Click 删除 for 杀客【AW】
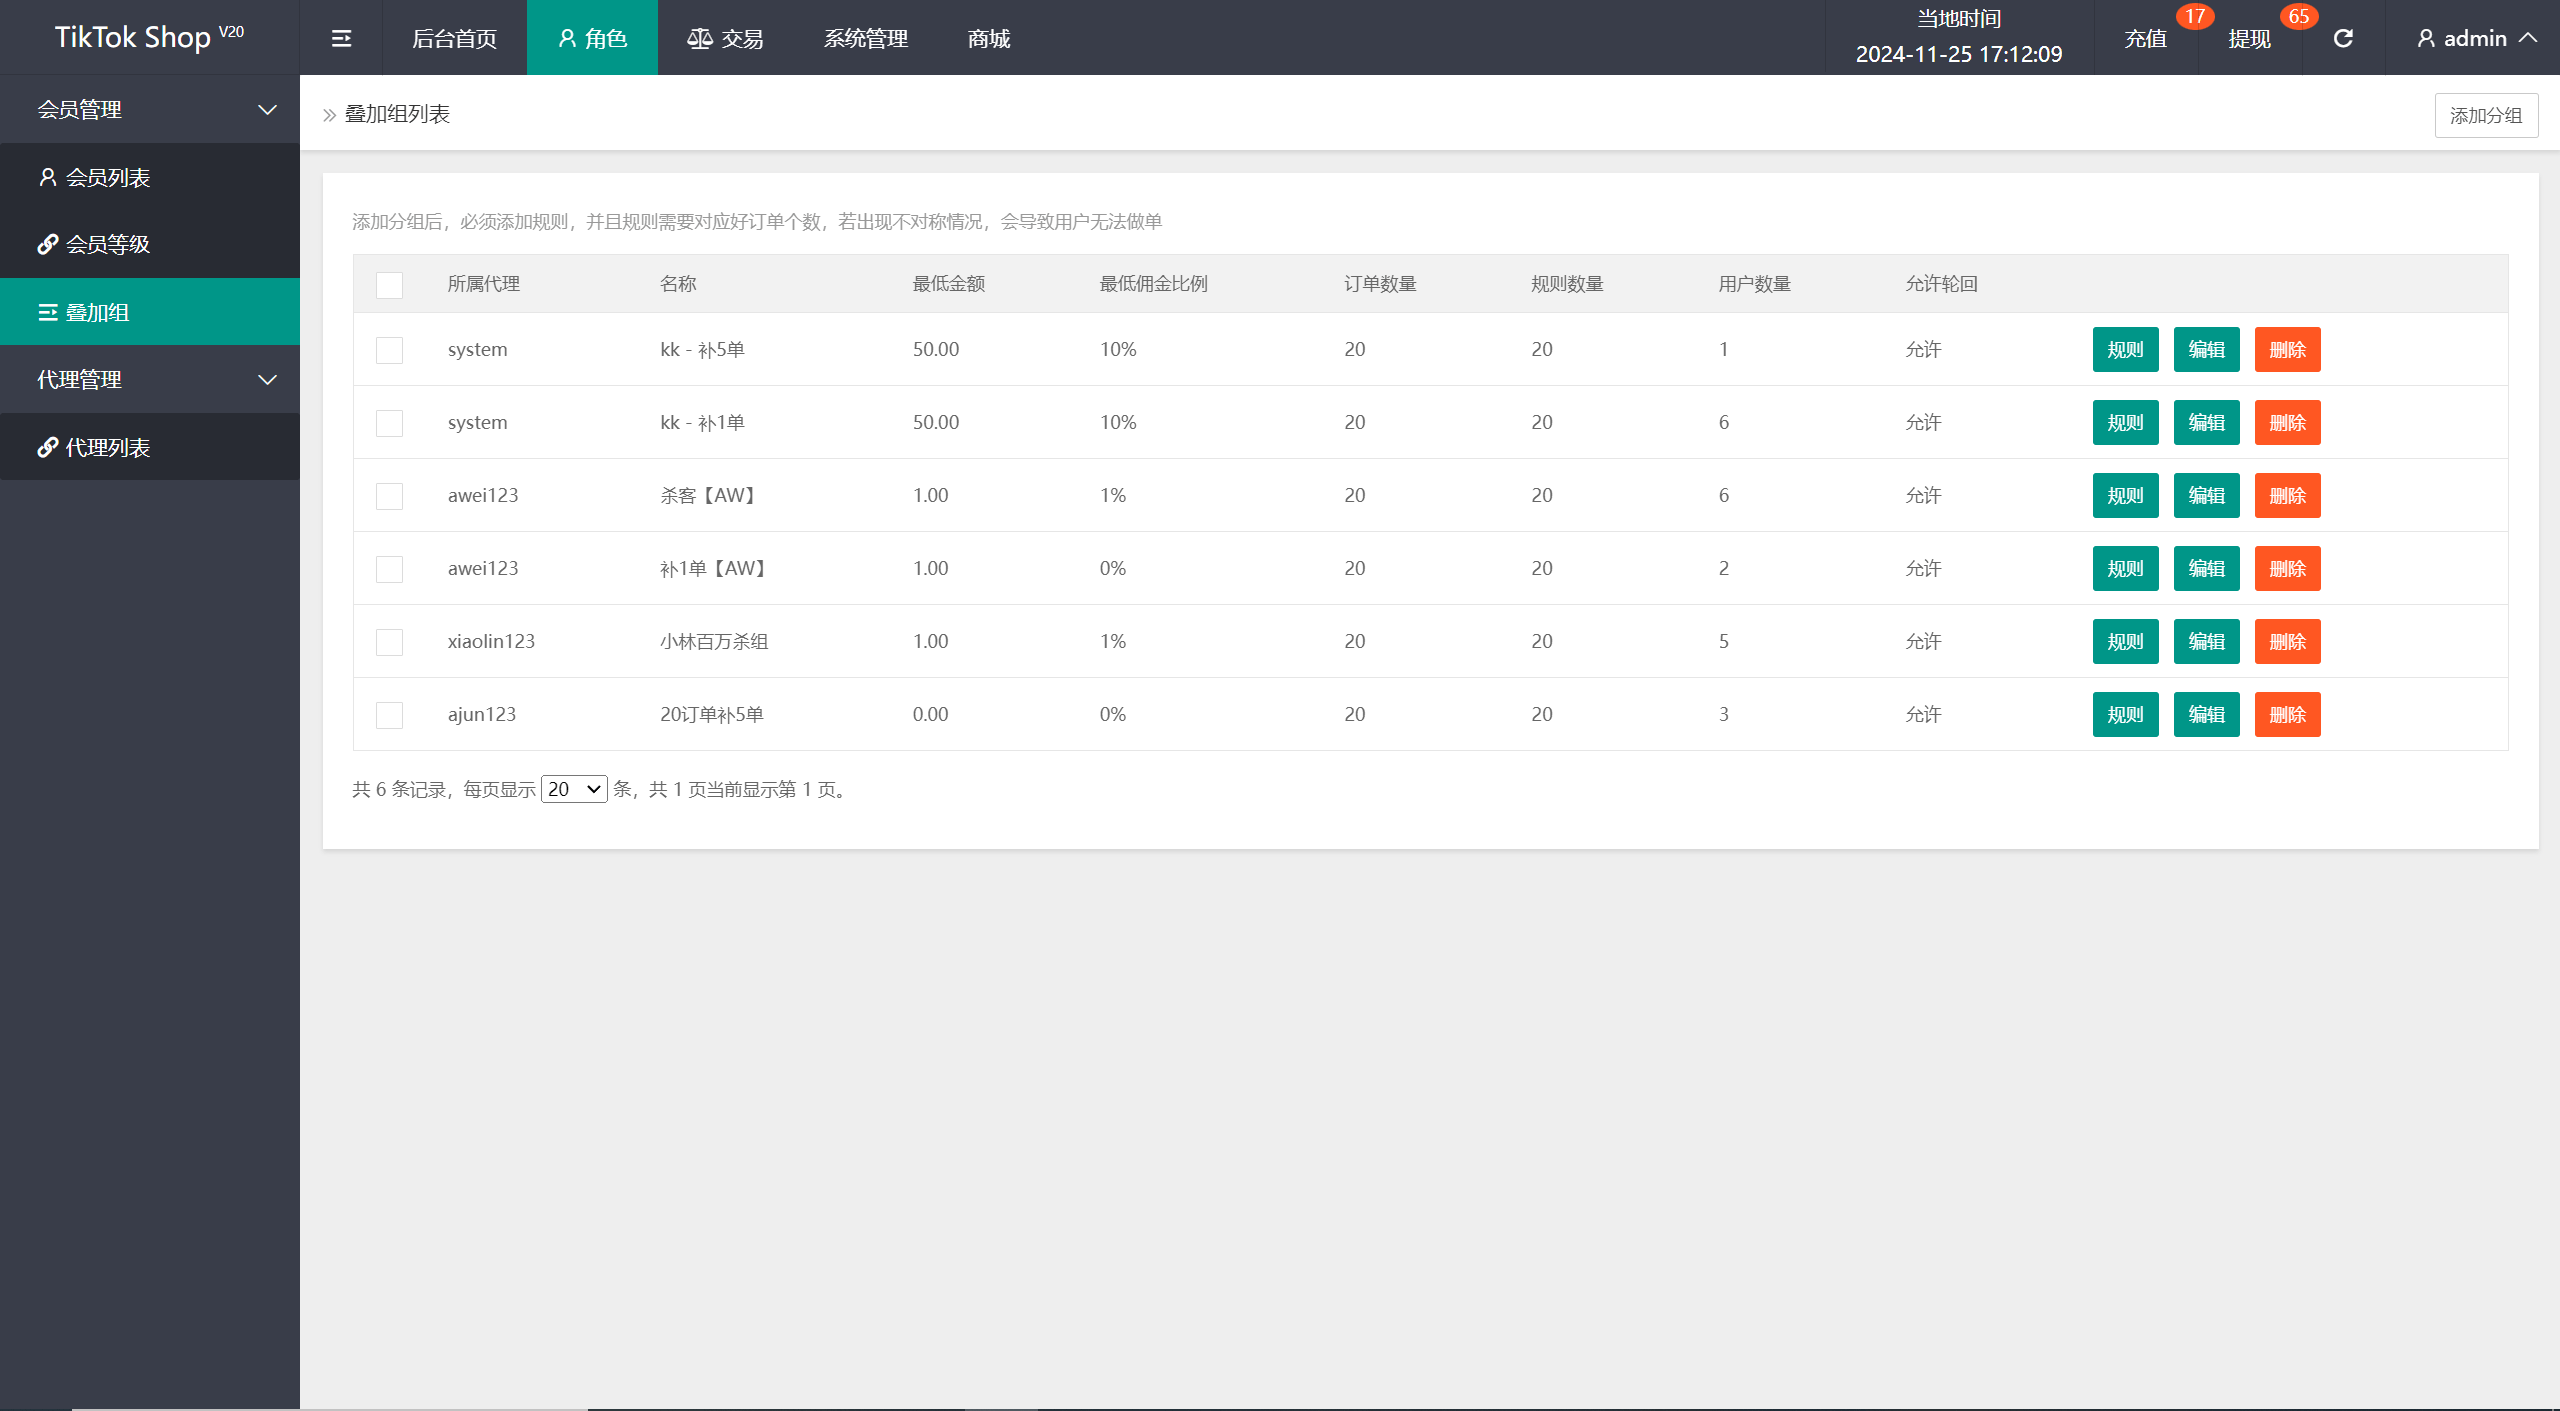Screen dimensions: 2560x1411 coord(2287,495)
